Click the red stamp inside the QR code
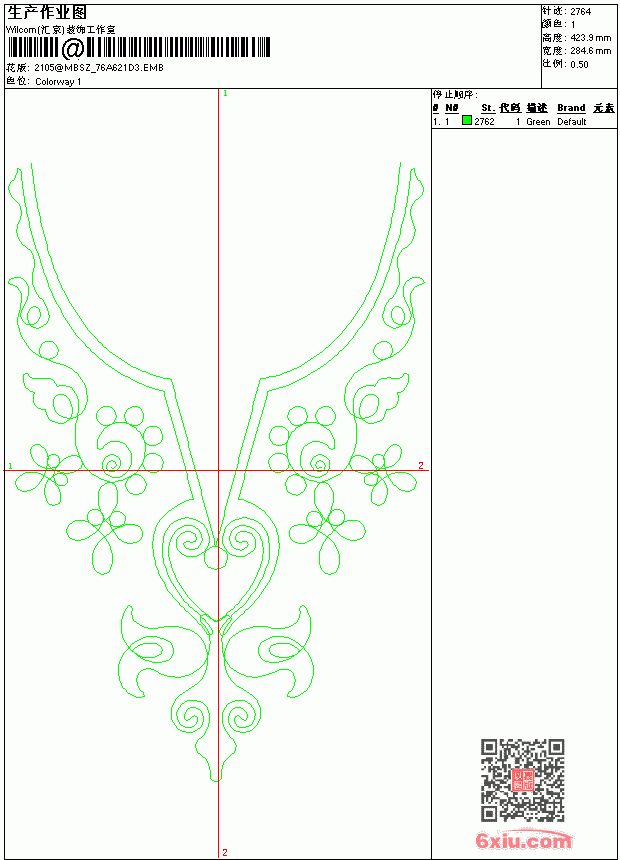The height and width of the screenshot is (860, 620). click(523, 780)
